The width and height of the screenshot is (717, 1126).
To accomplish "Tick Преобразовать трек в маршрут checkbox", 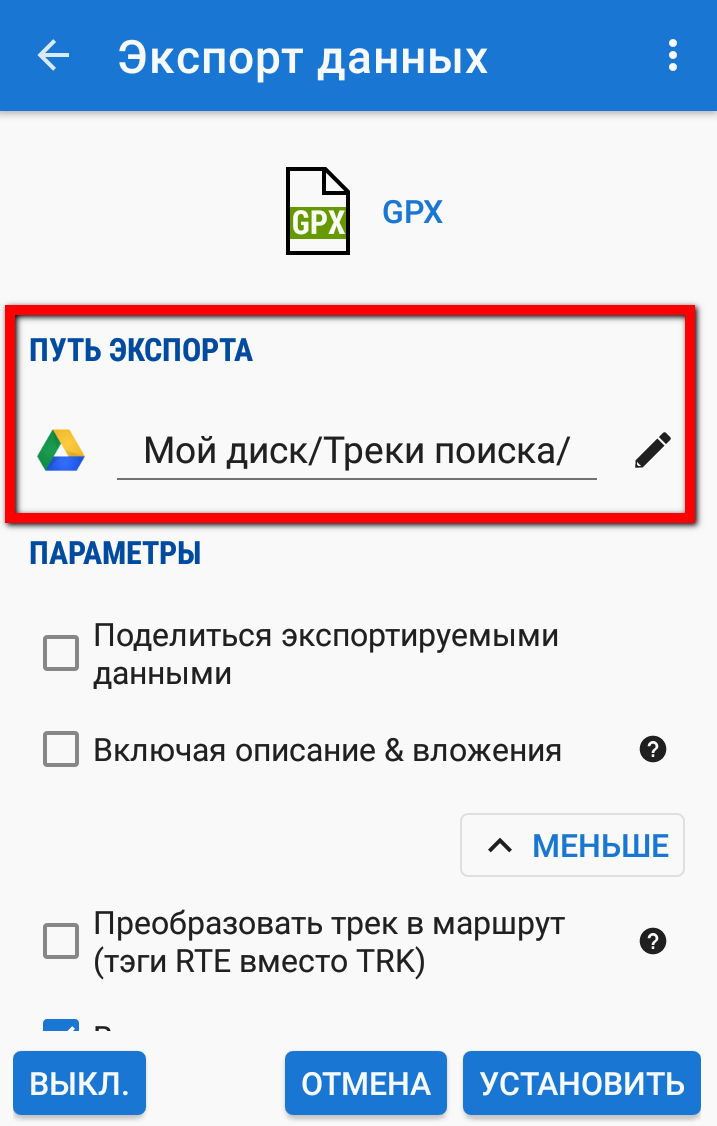I will (x=61, y=941).
